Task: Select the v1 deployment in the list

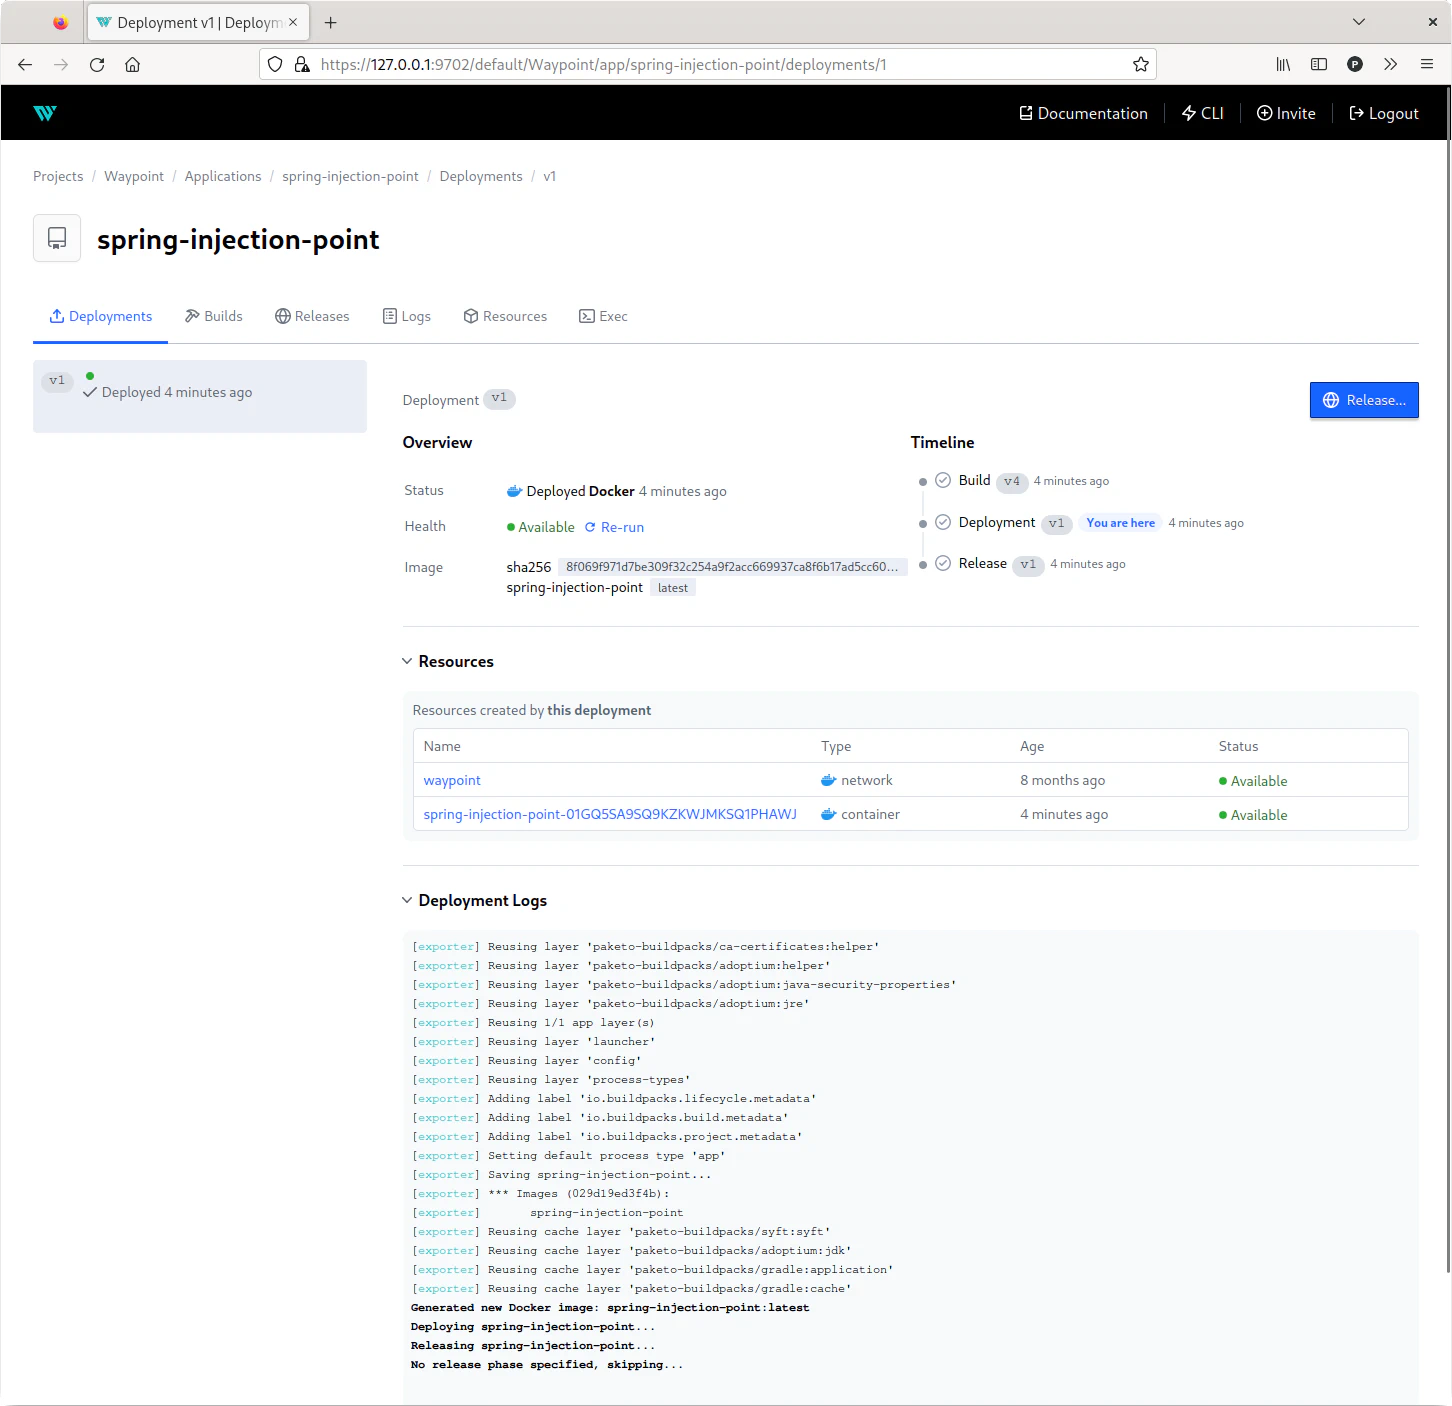Action: tap(199, 396)
